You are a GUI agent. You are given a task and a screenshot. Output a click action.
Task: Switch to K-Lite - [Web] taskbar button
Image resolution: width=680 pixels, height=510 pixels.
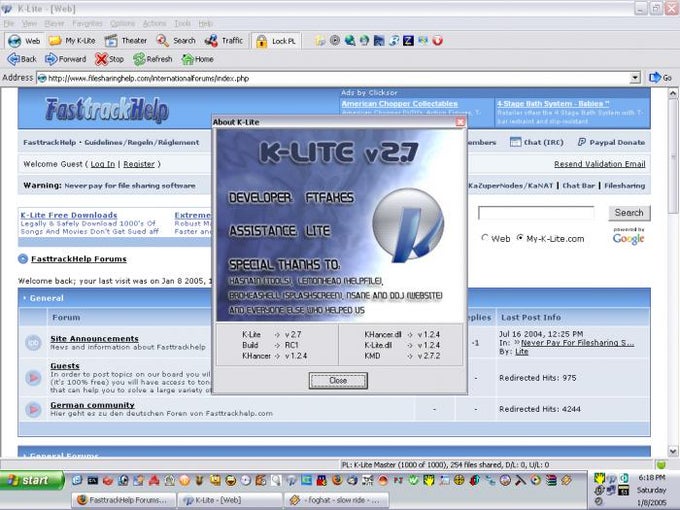230,500
